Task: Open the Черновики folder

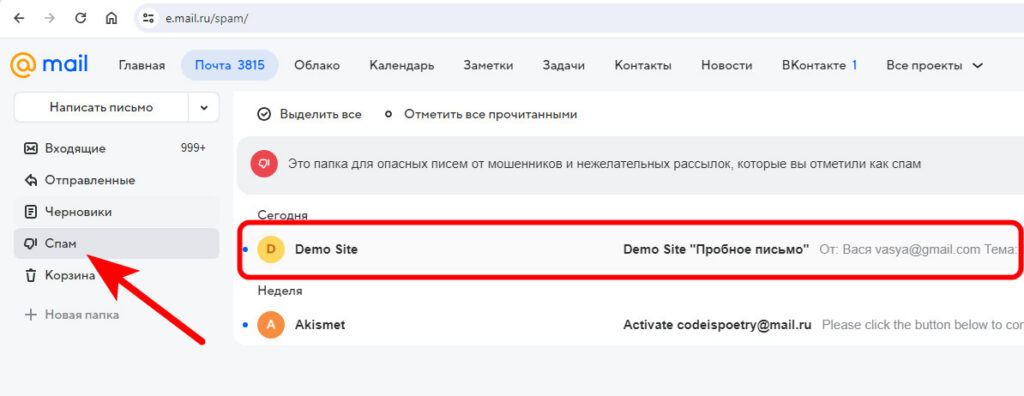Action: 116,212
